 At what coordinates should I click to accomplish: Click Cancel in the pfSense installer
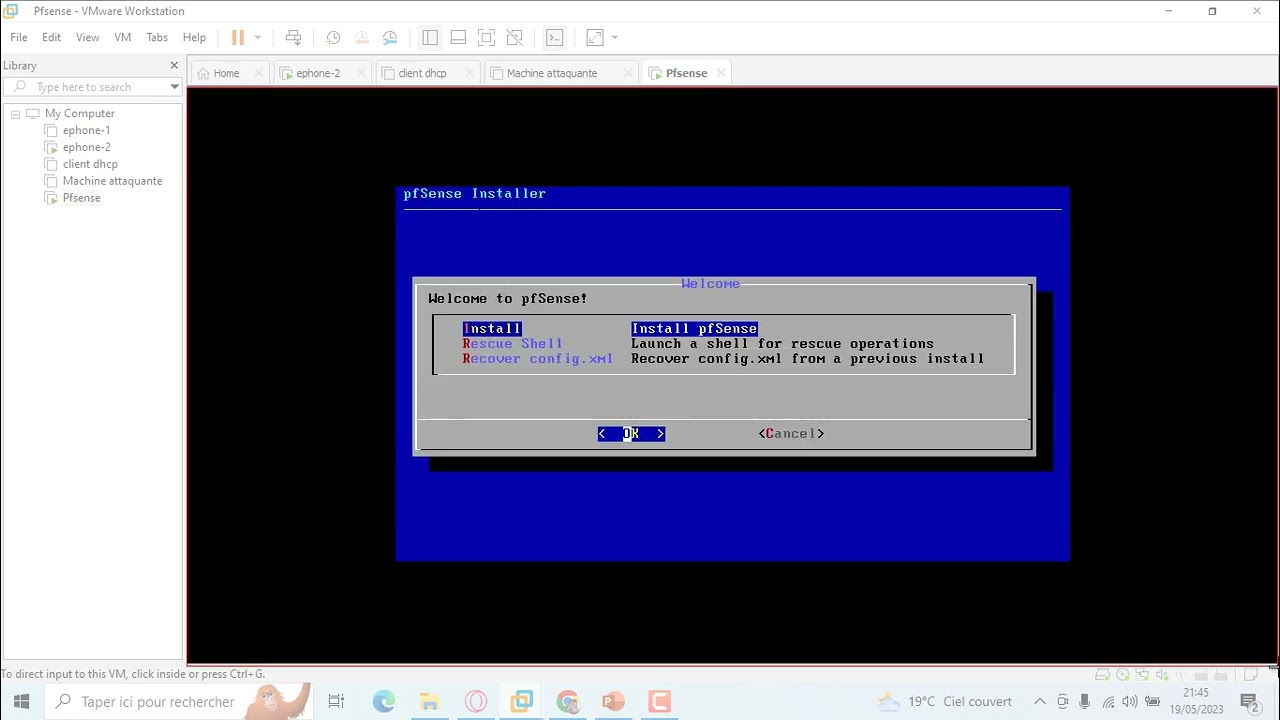tap(791, 433)
